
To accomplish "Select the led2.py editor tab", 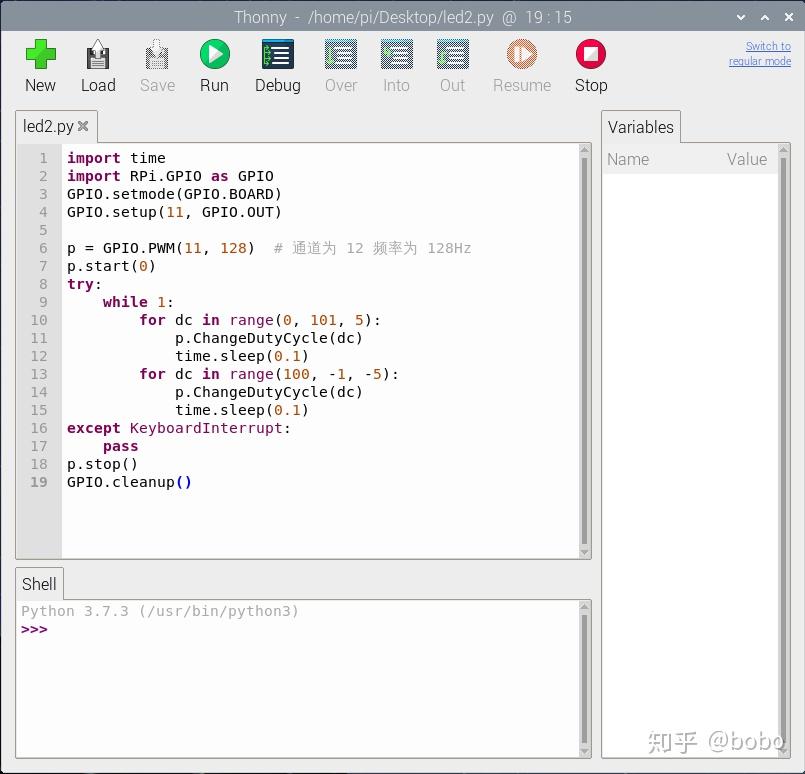I will pyautogui.click(x=48, y=126).
